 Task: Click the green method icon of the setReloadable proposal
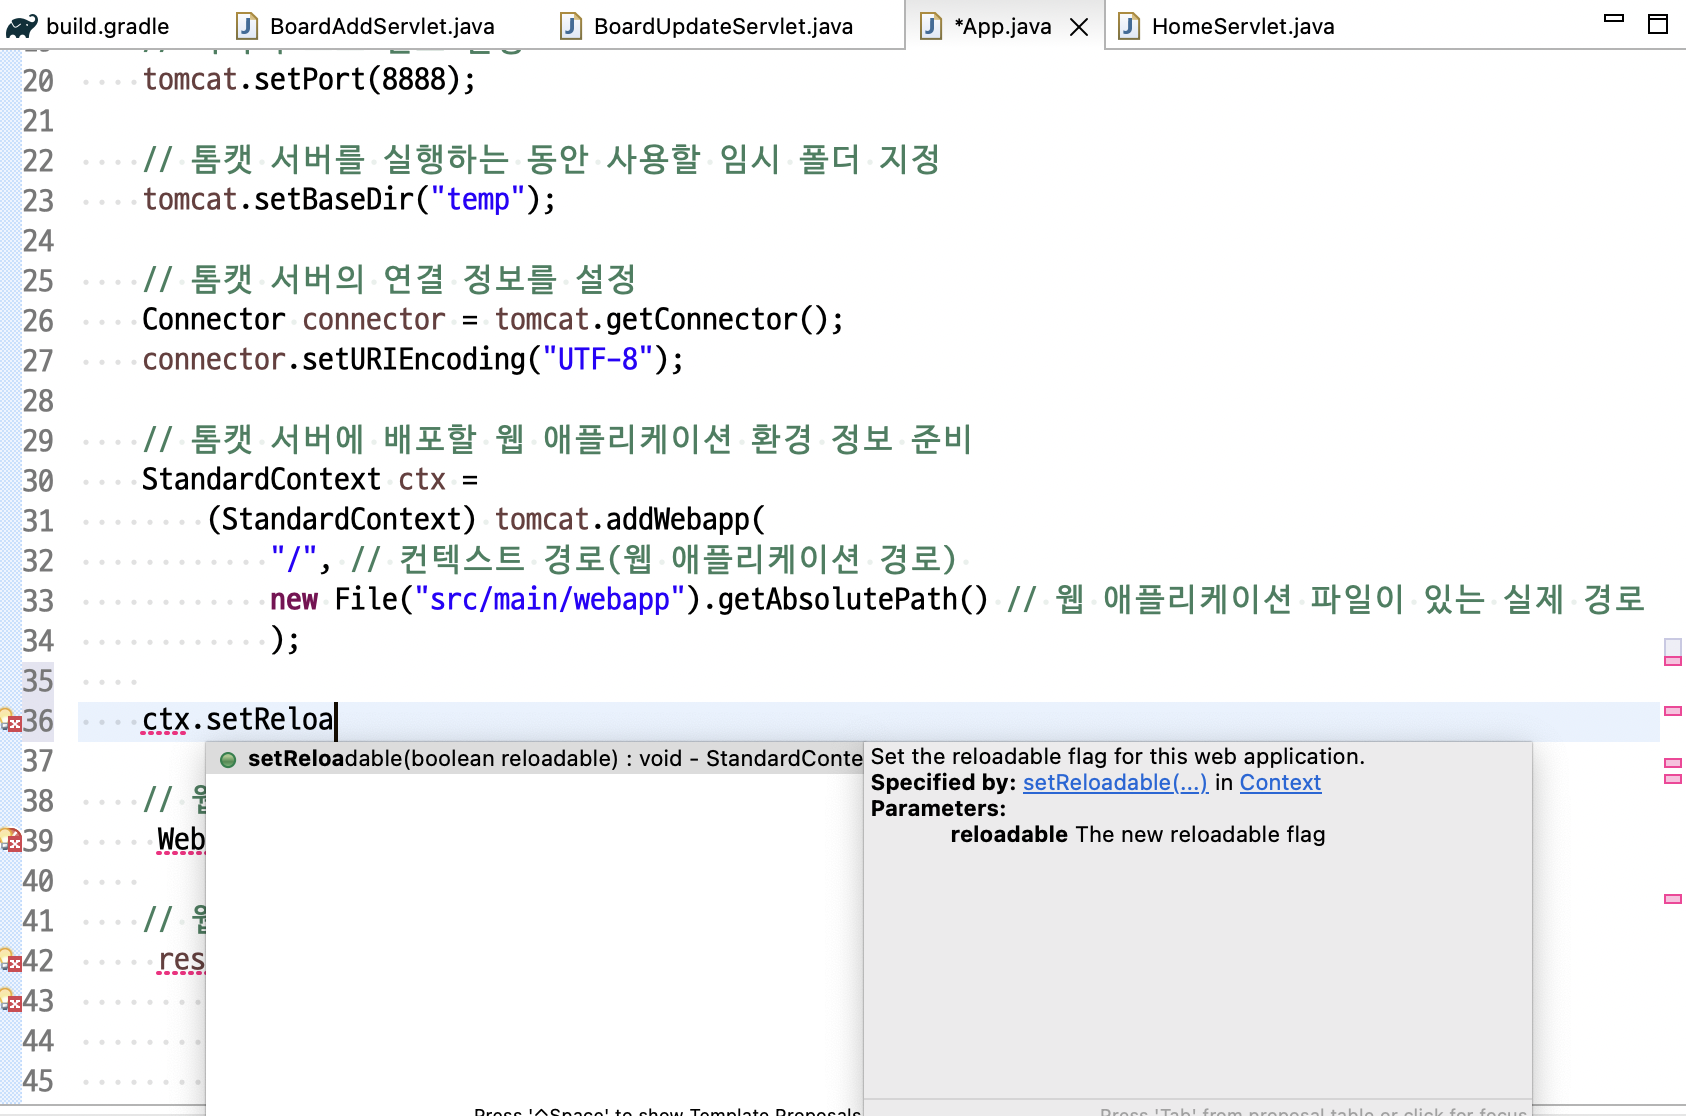tap(228, 760)
